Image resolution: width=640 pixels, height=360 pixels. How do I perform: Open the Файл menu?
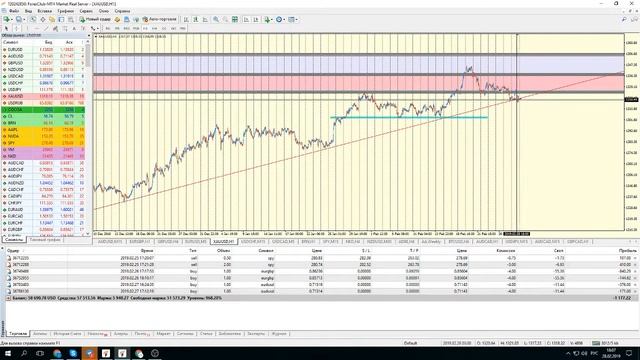point(14,11)
